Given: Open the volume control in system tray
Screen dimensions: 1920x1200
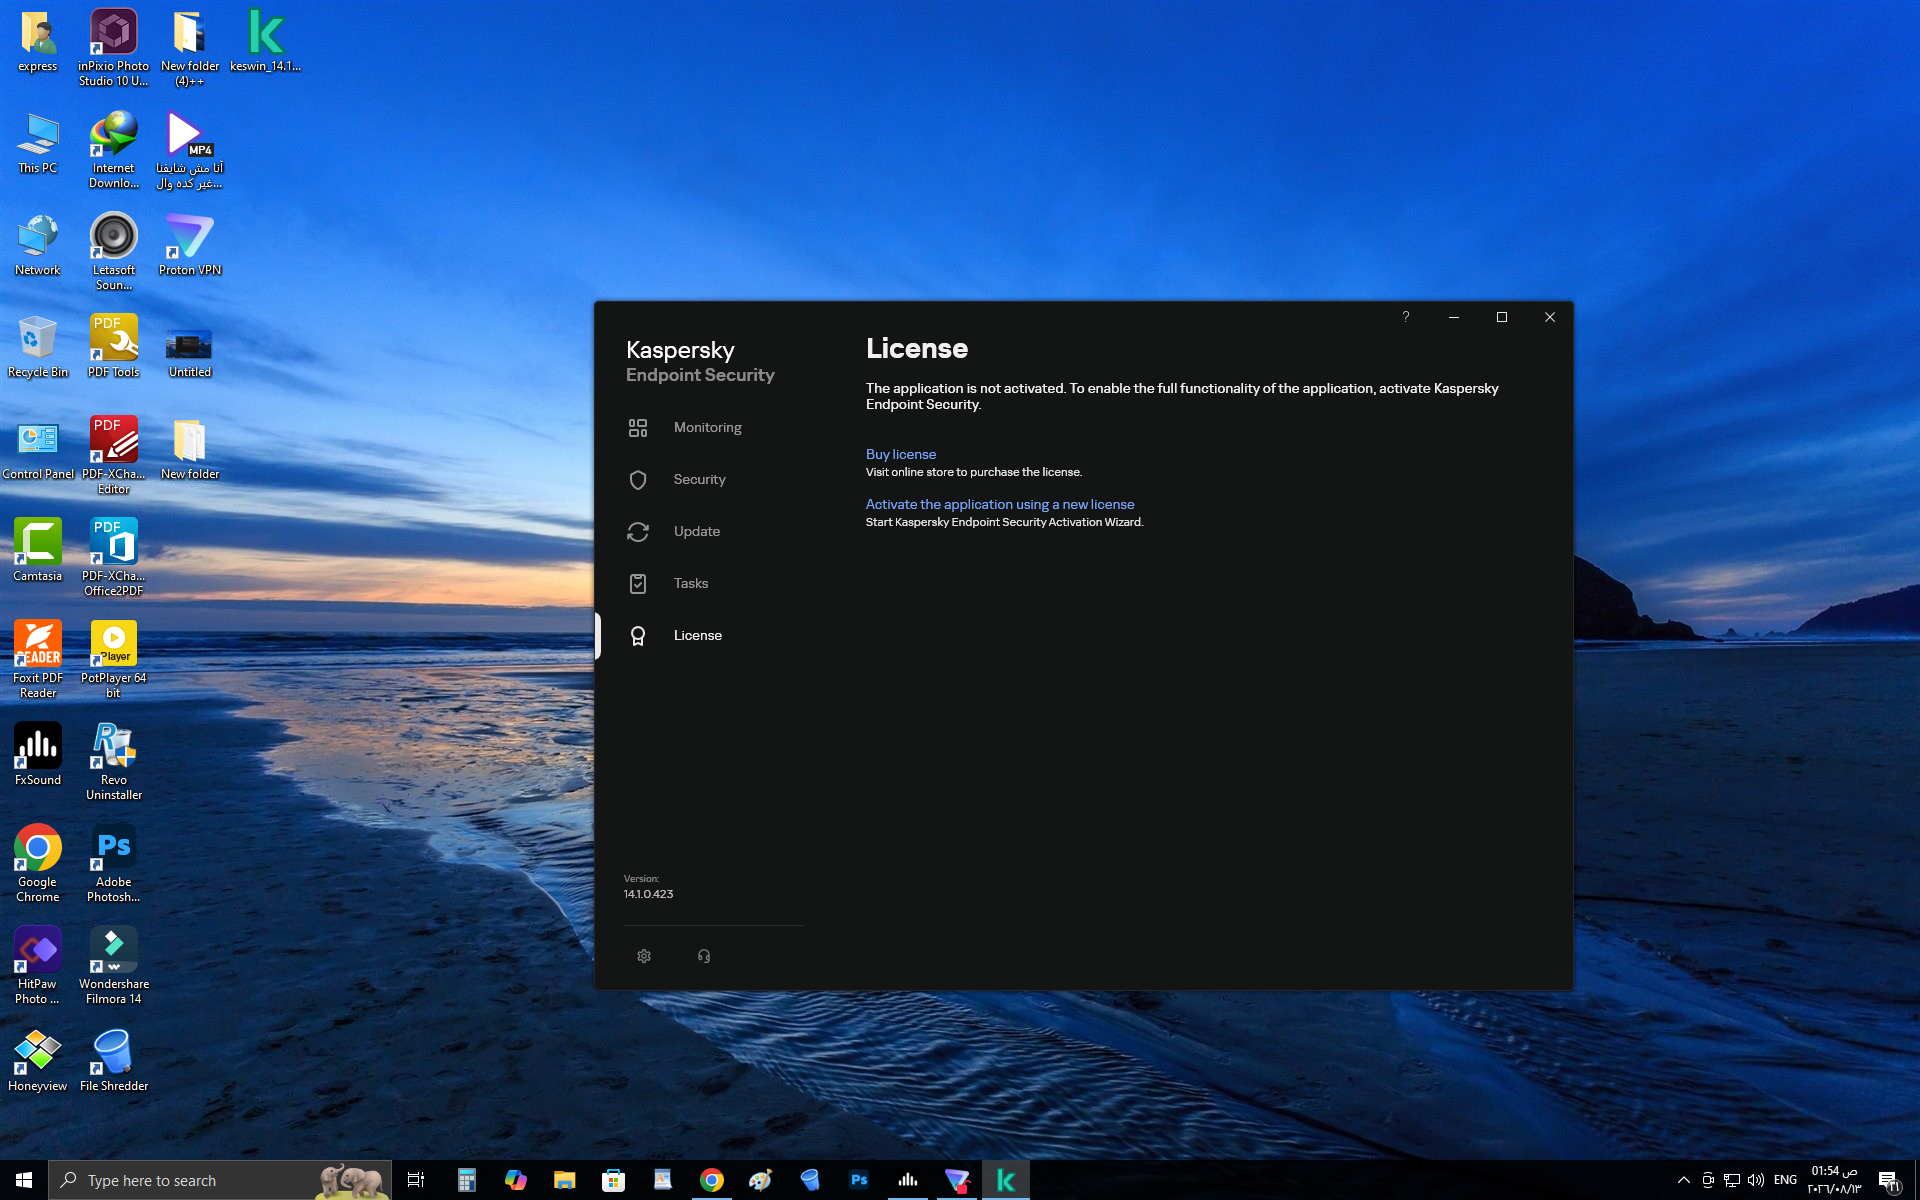Looking at the screenshot, I should tap(1756, 1180).
